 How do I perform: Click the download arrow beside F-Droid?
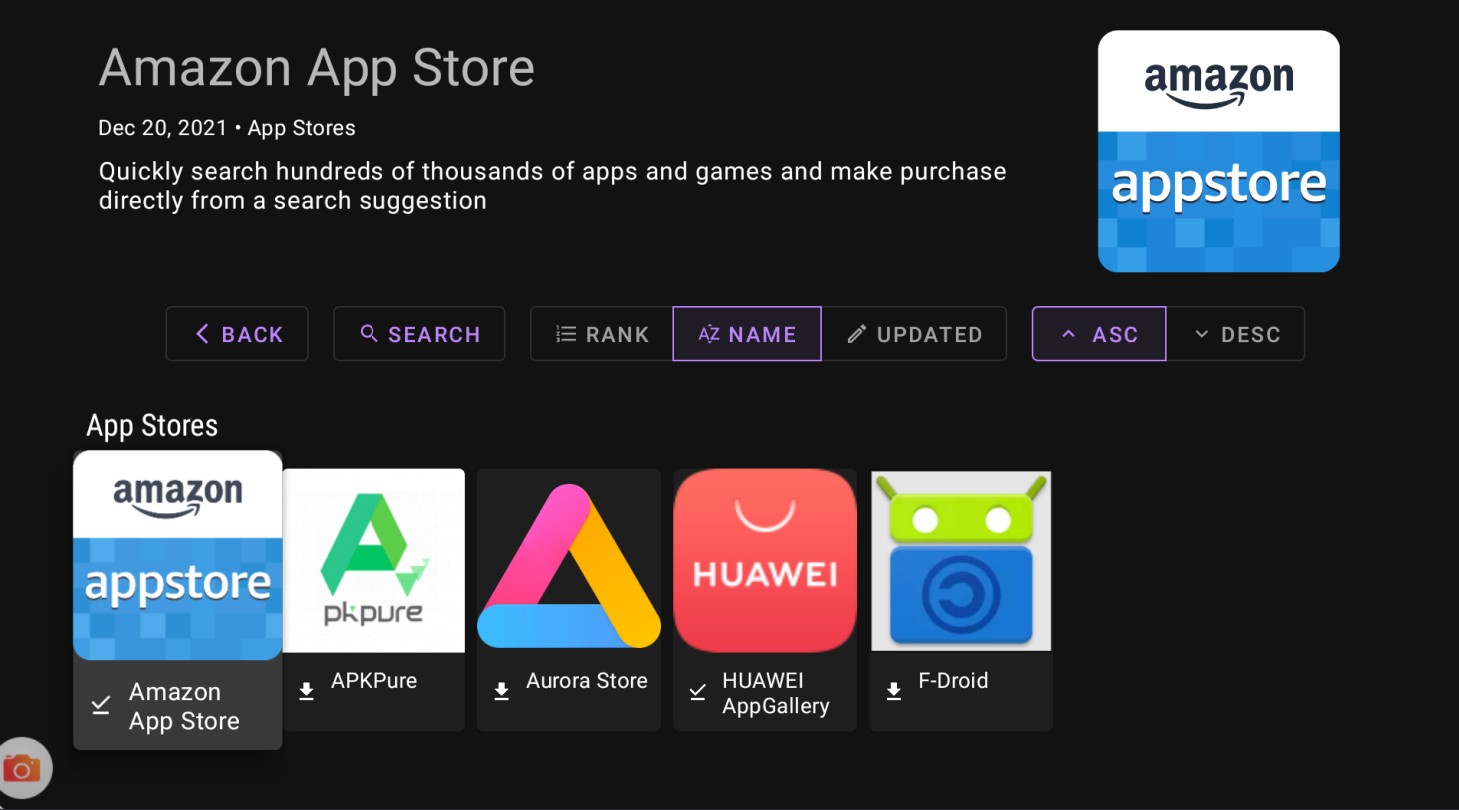[x=894, y=691]
